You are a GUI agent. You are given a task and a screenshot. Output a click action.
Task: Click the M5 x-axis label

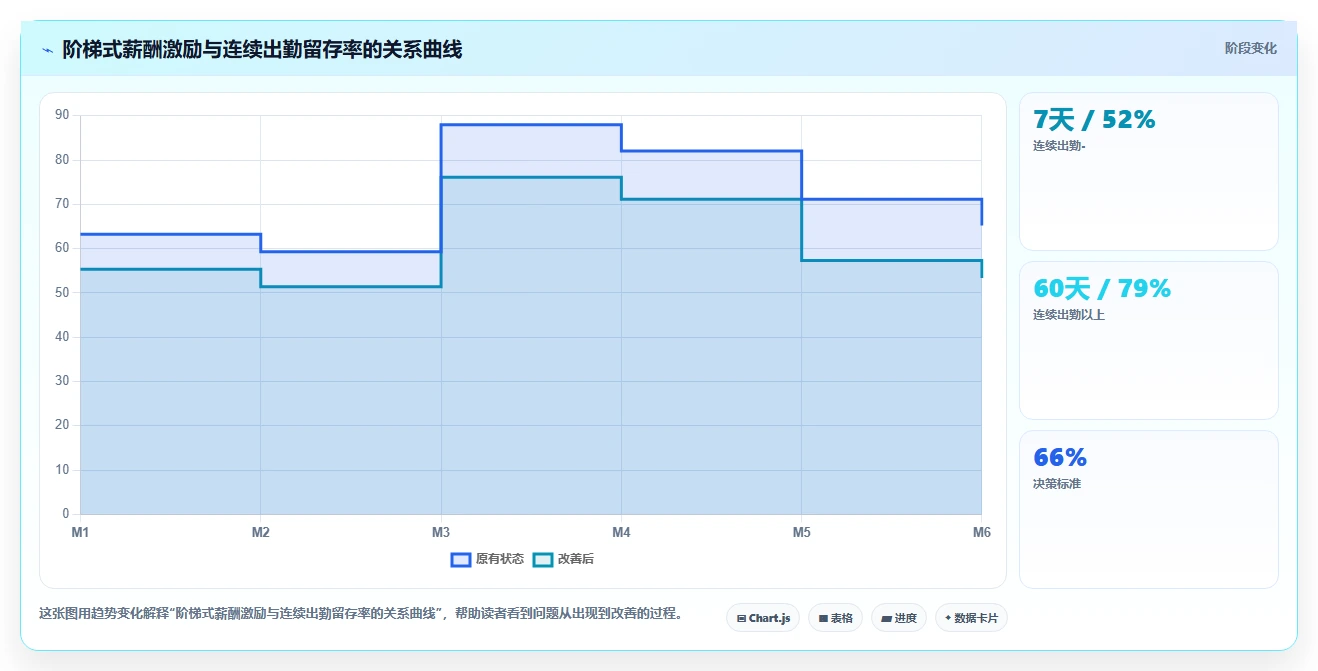pos(802,532)
